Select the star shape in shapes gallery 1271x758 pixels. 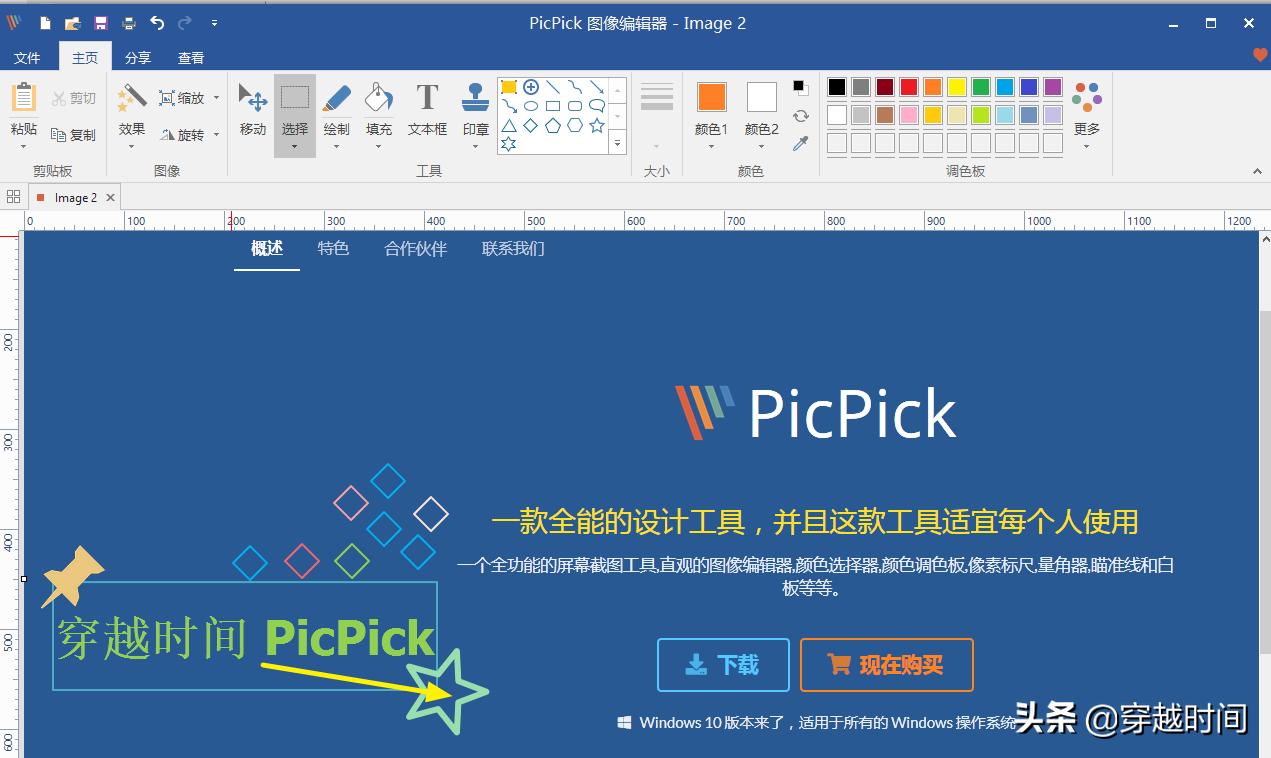[x=598, y=125]
